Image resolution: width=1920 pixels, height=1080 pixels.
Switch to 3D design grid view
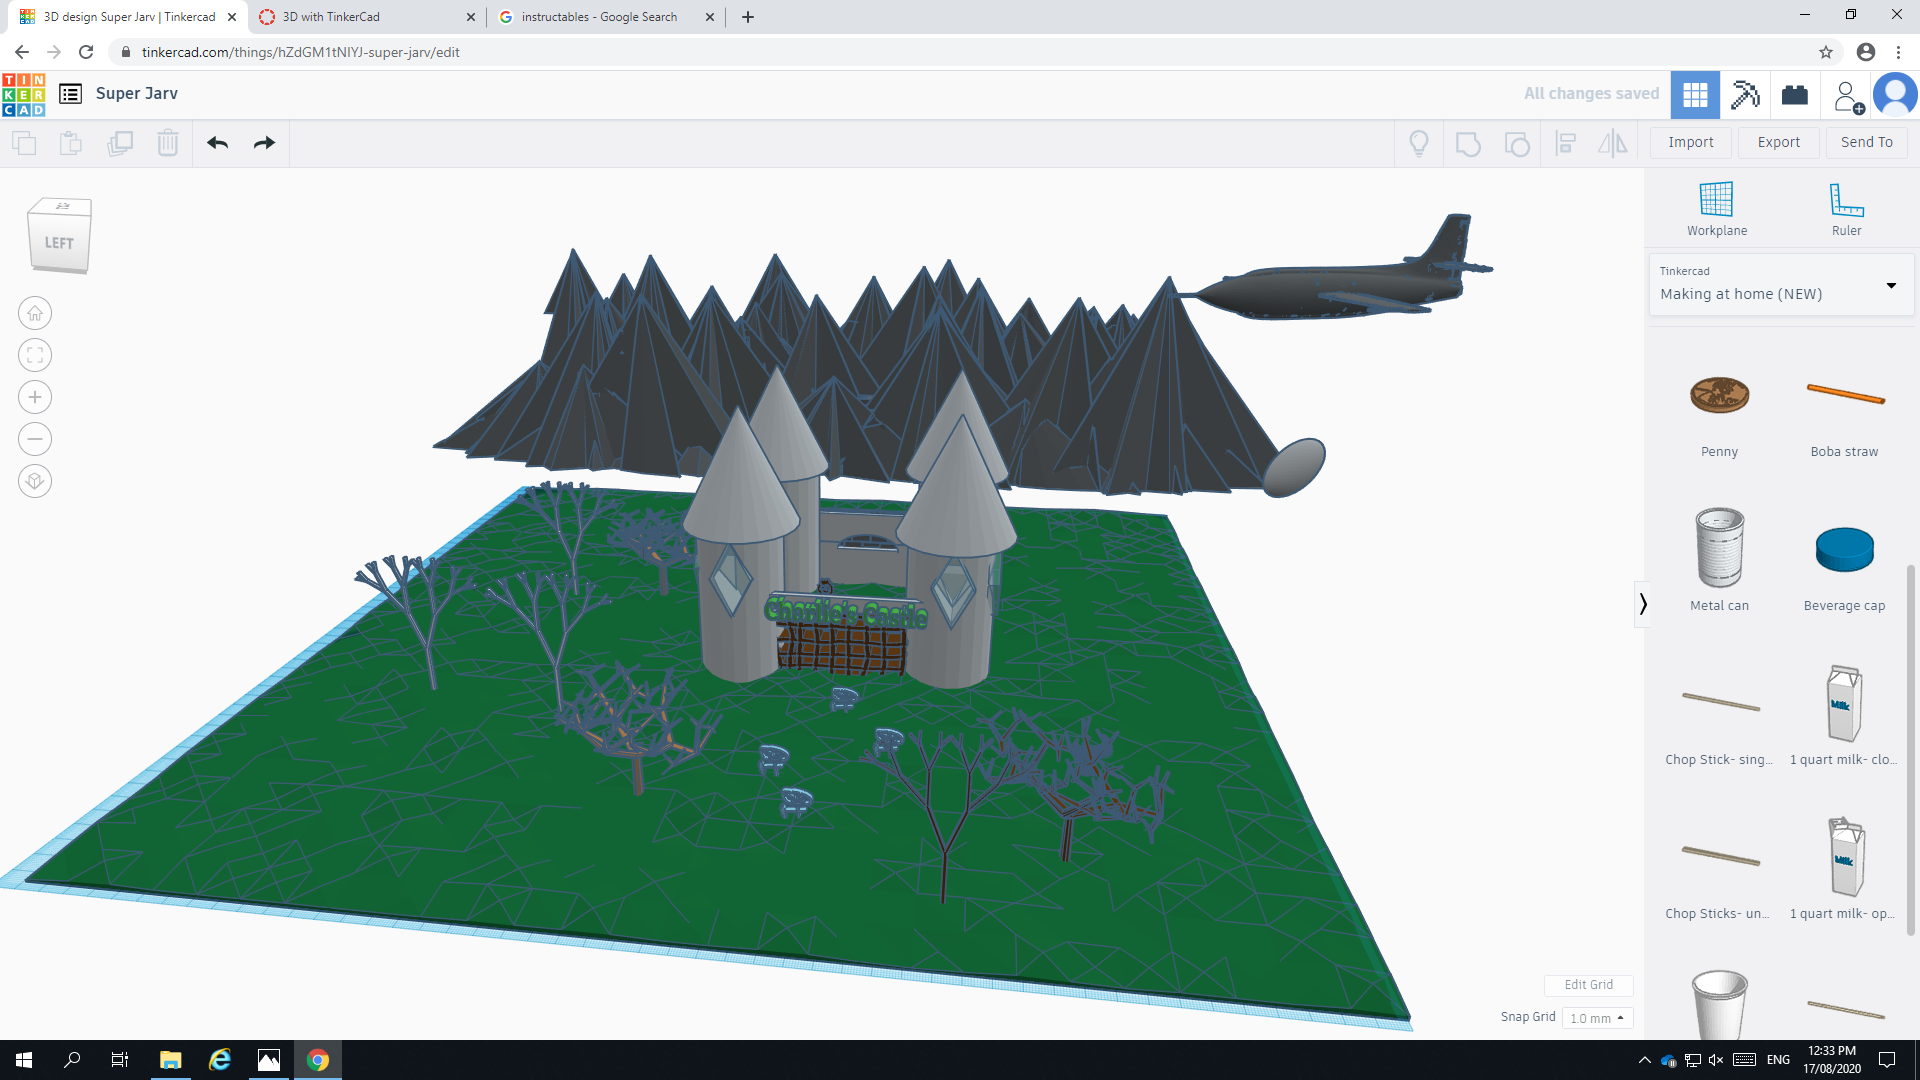click(1695, 95)
